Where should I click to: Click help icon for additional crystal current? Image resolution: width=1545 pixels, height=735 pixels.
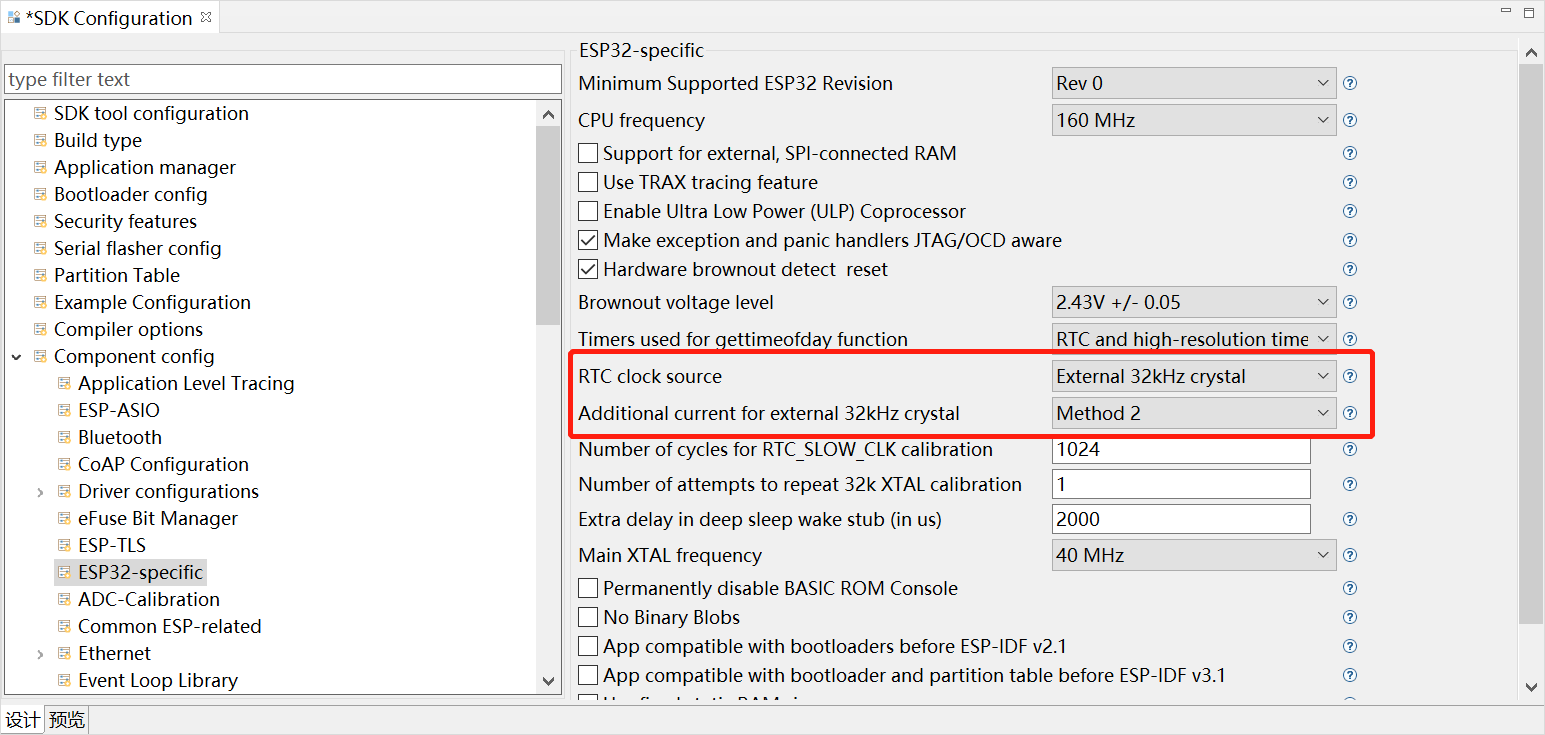(1350, 413)
